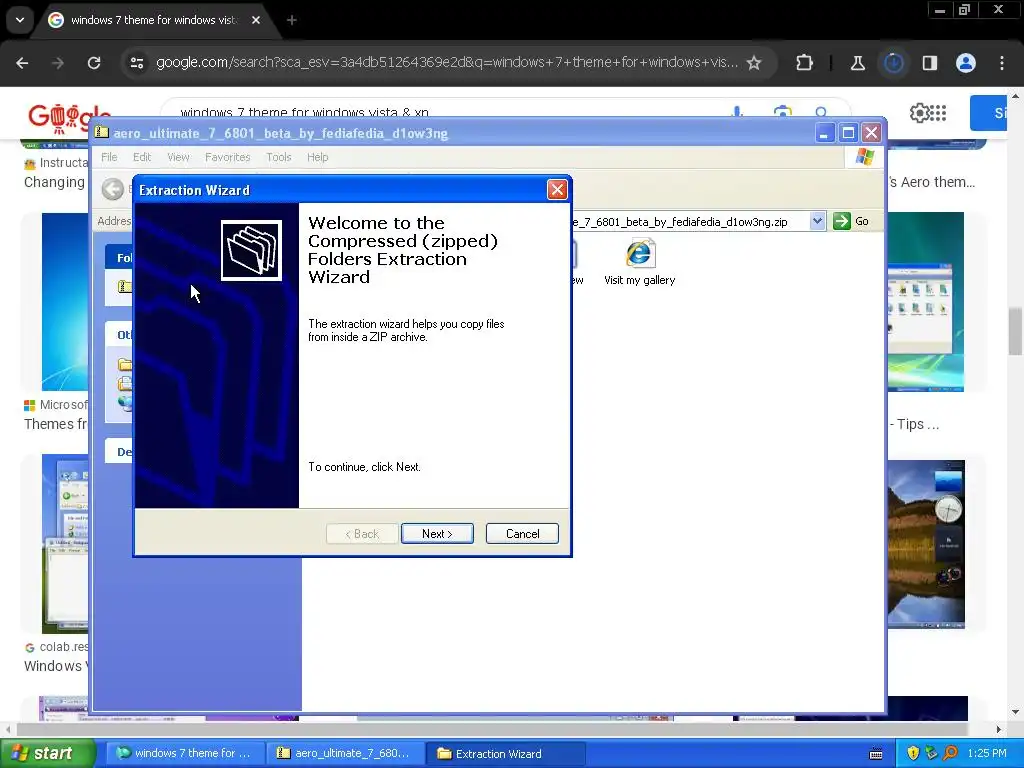Reload the Chrome page
Screen dimensions: 1024x768
(x=94, y=63)
